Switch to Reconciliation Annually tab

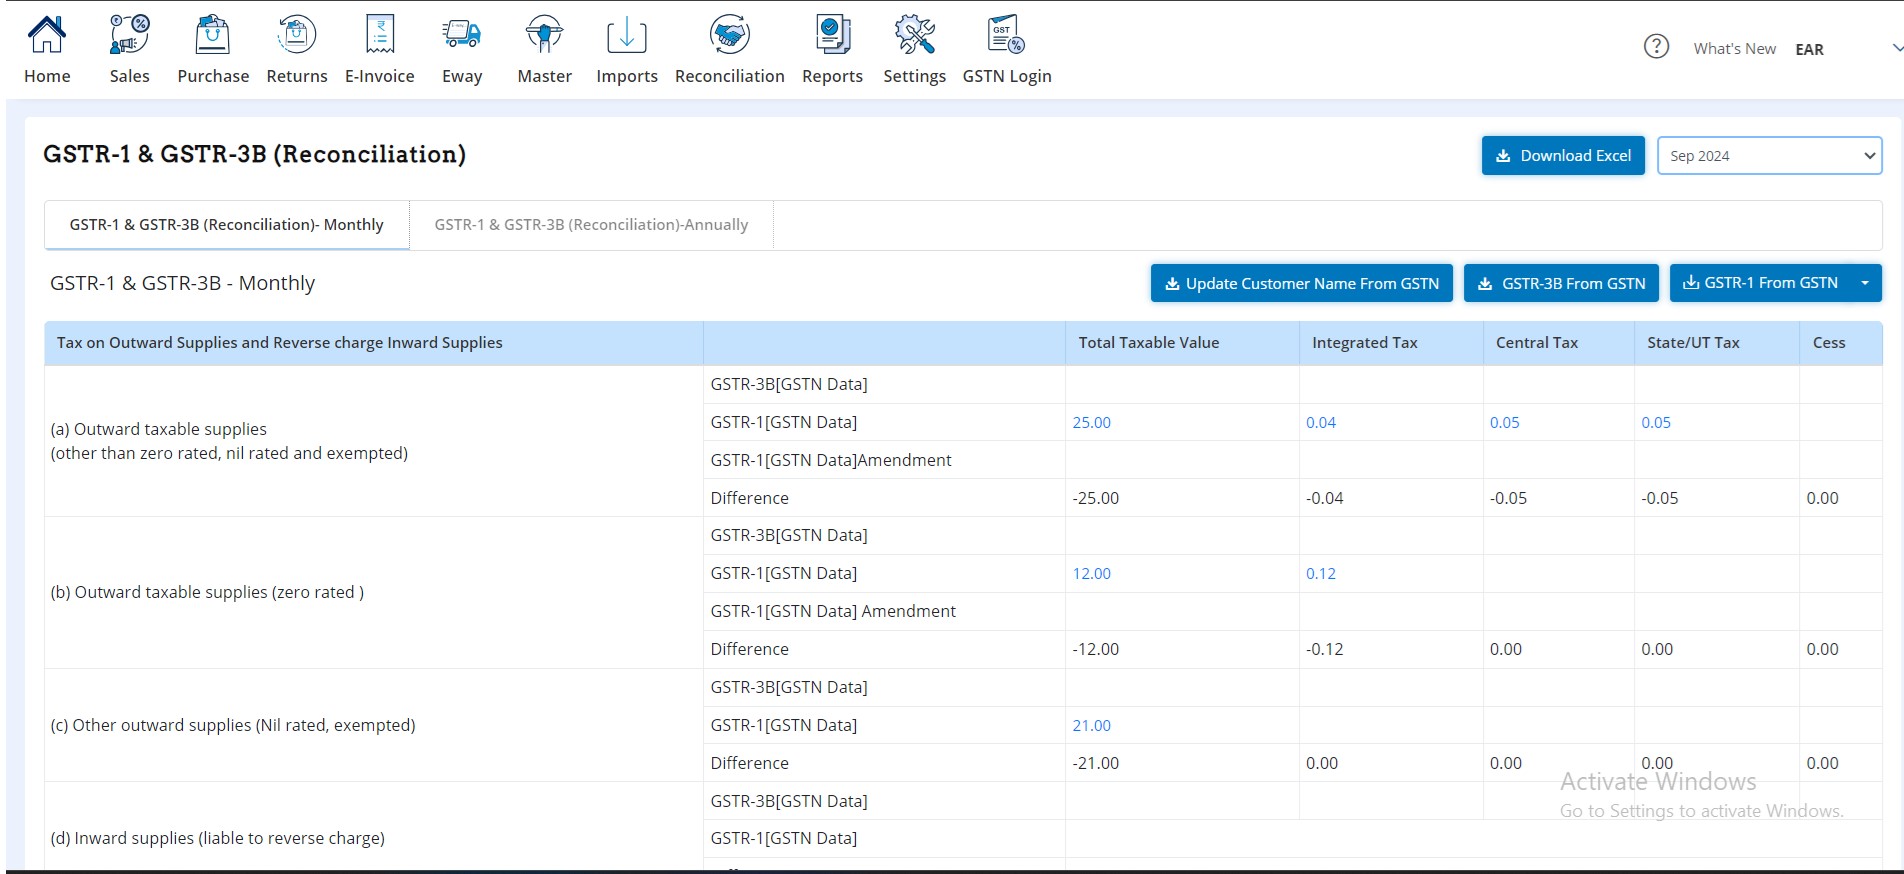pyautogui.click(x=591, y=225)
